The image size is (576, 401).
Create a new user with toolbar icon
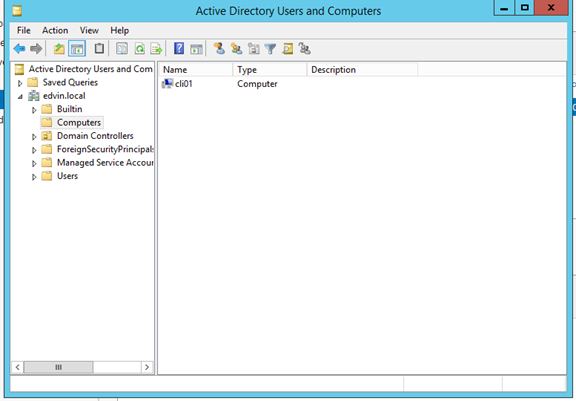219,48
